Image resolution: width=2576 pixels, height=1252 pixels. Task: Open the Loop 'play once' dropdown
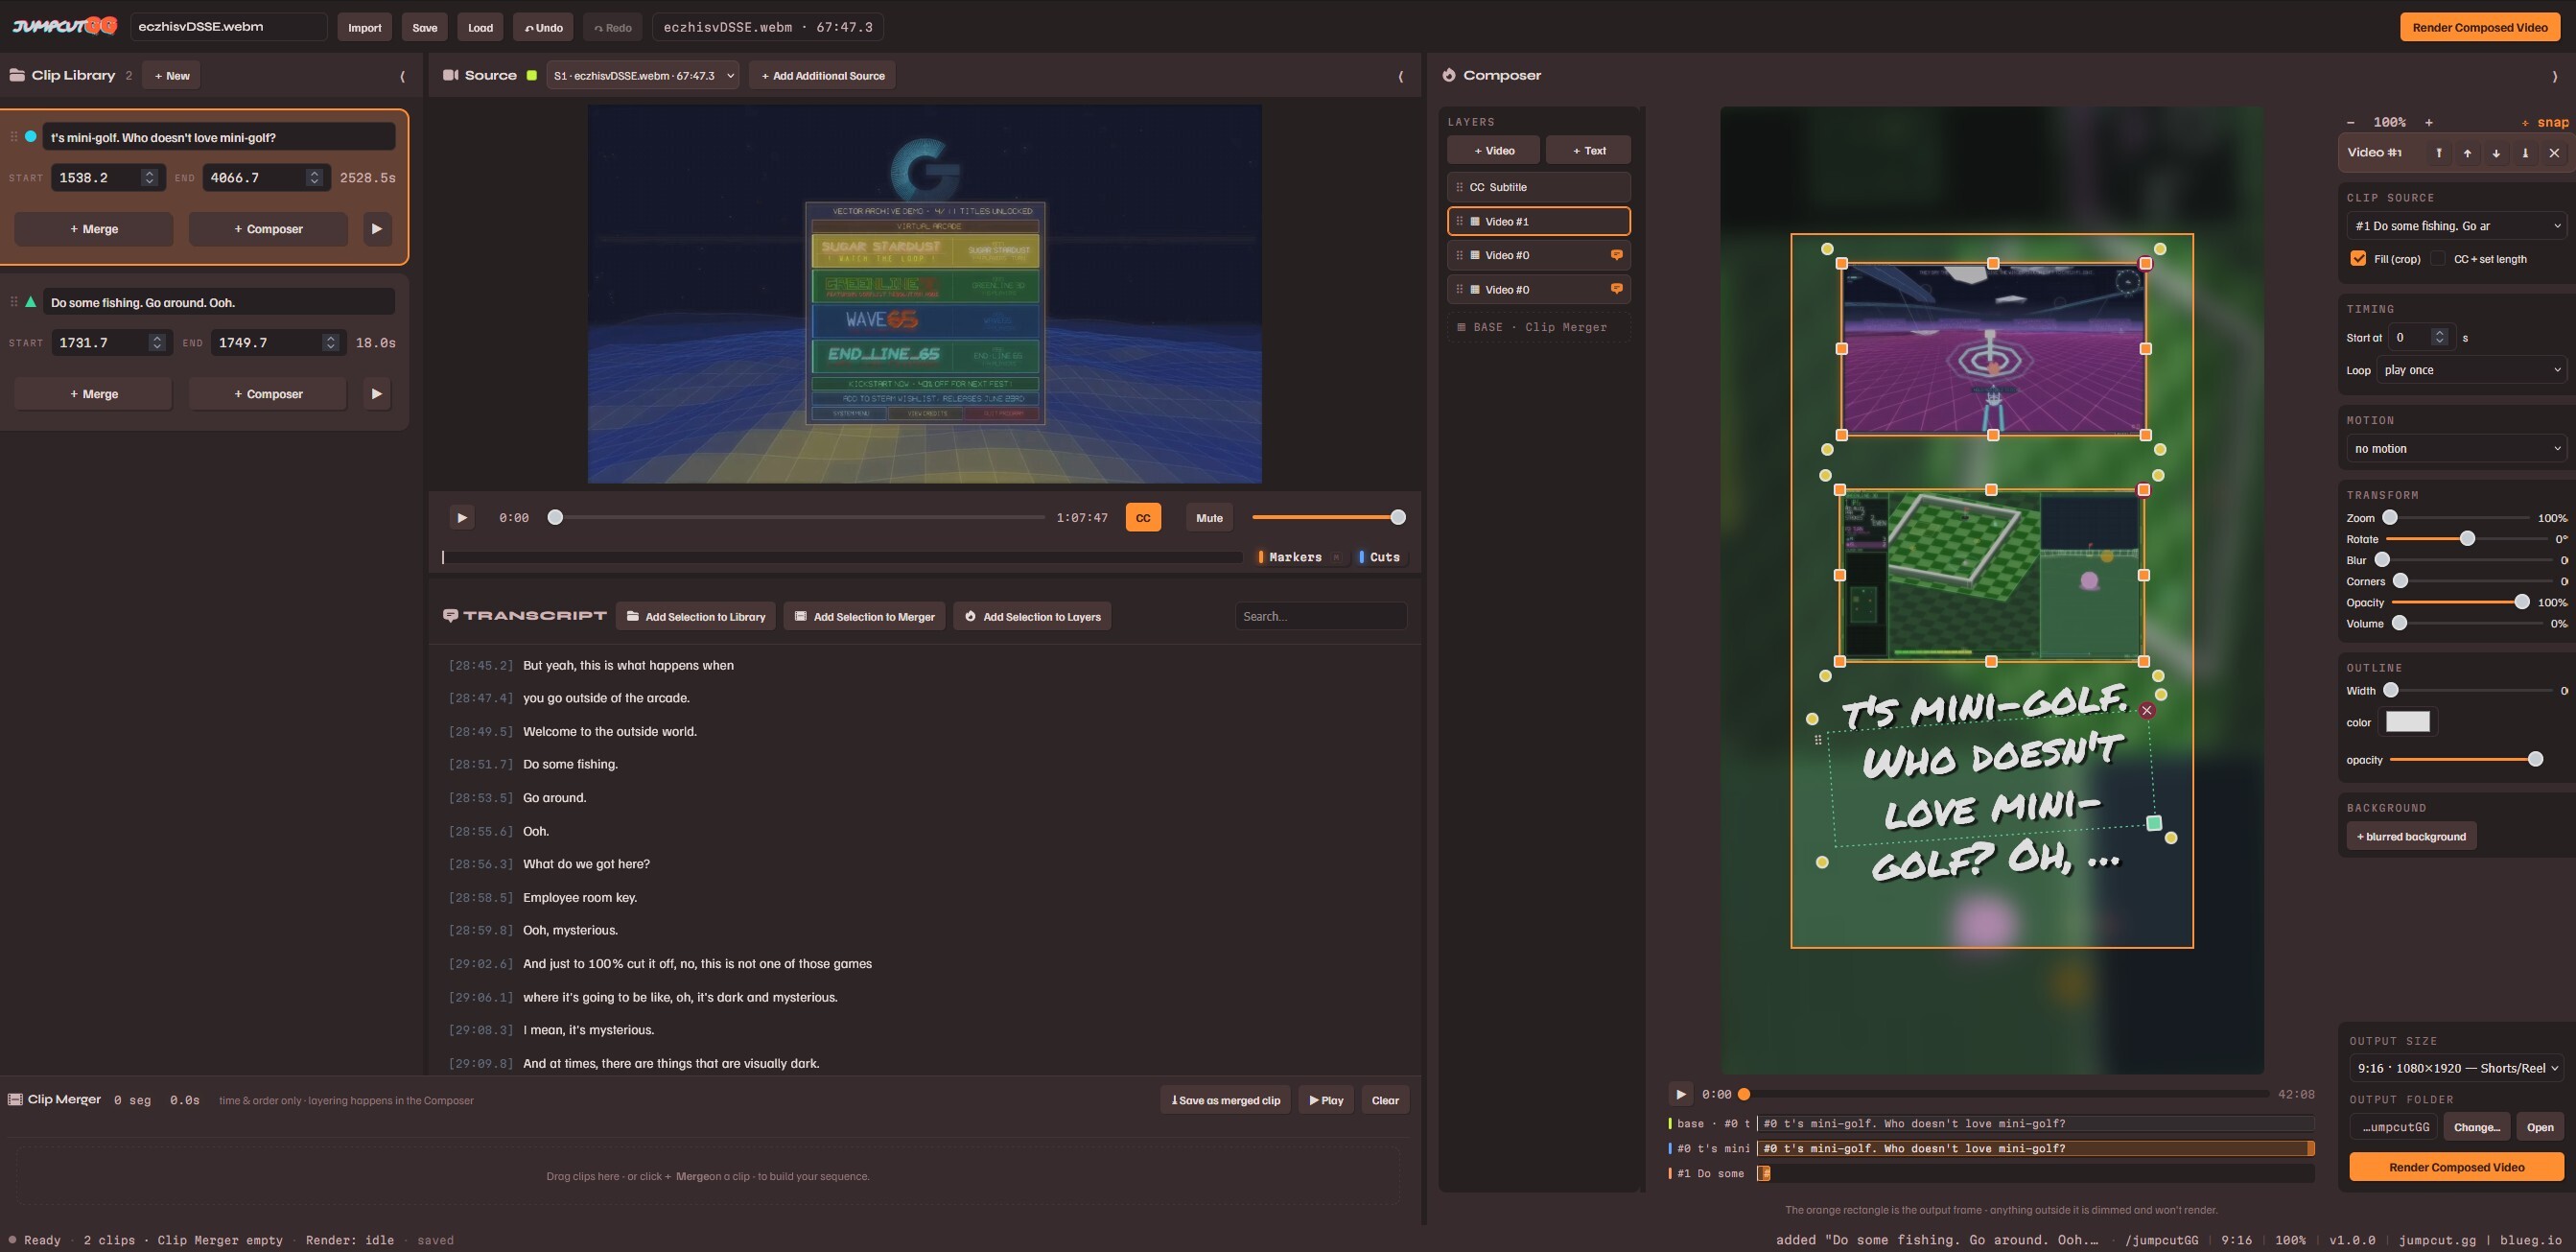click(2472, 370)
